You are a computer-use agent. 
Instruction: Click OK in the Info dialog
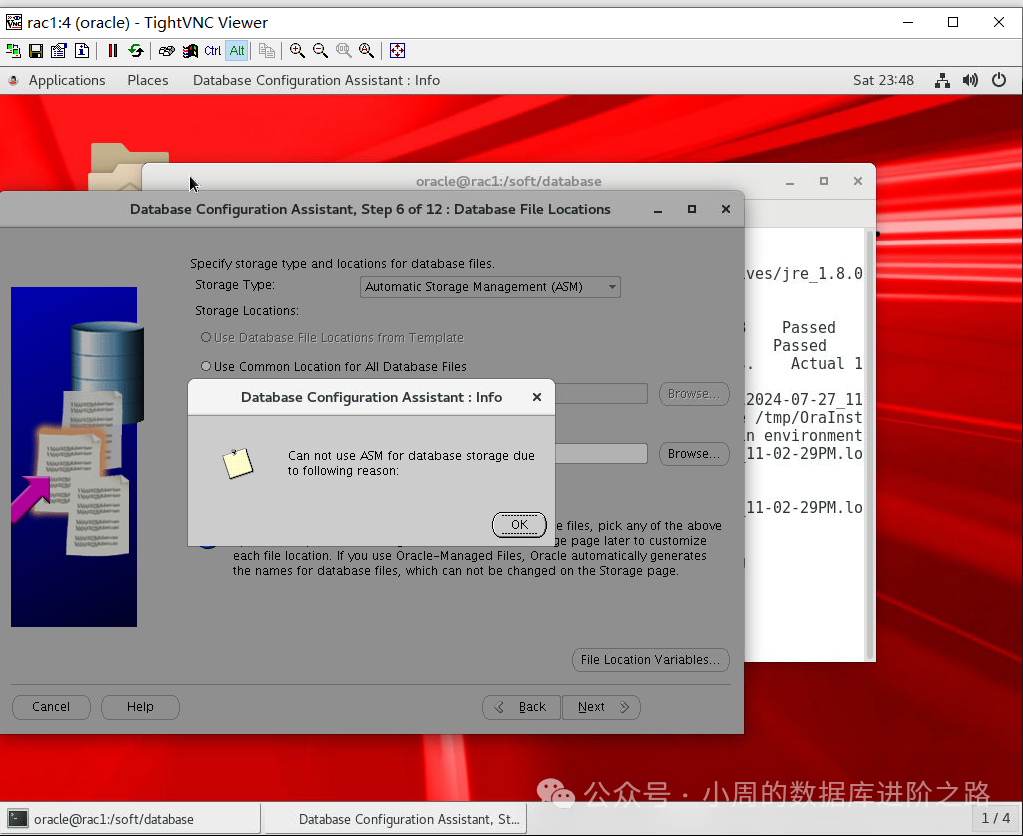pyautogui.click(x=519, y=525)
